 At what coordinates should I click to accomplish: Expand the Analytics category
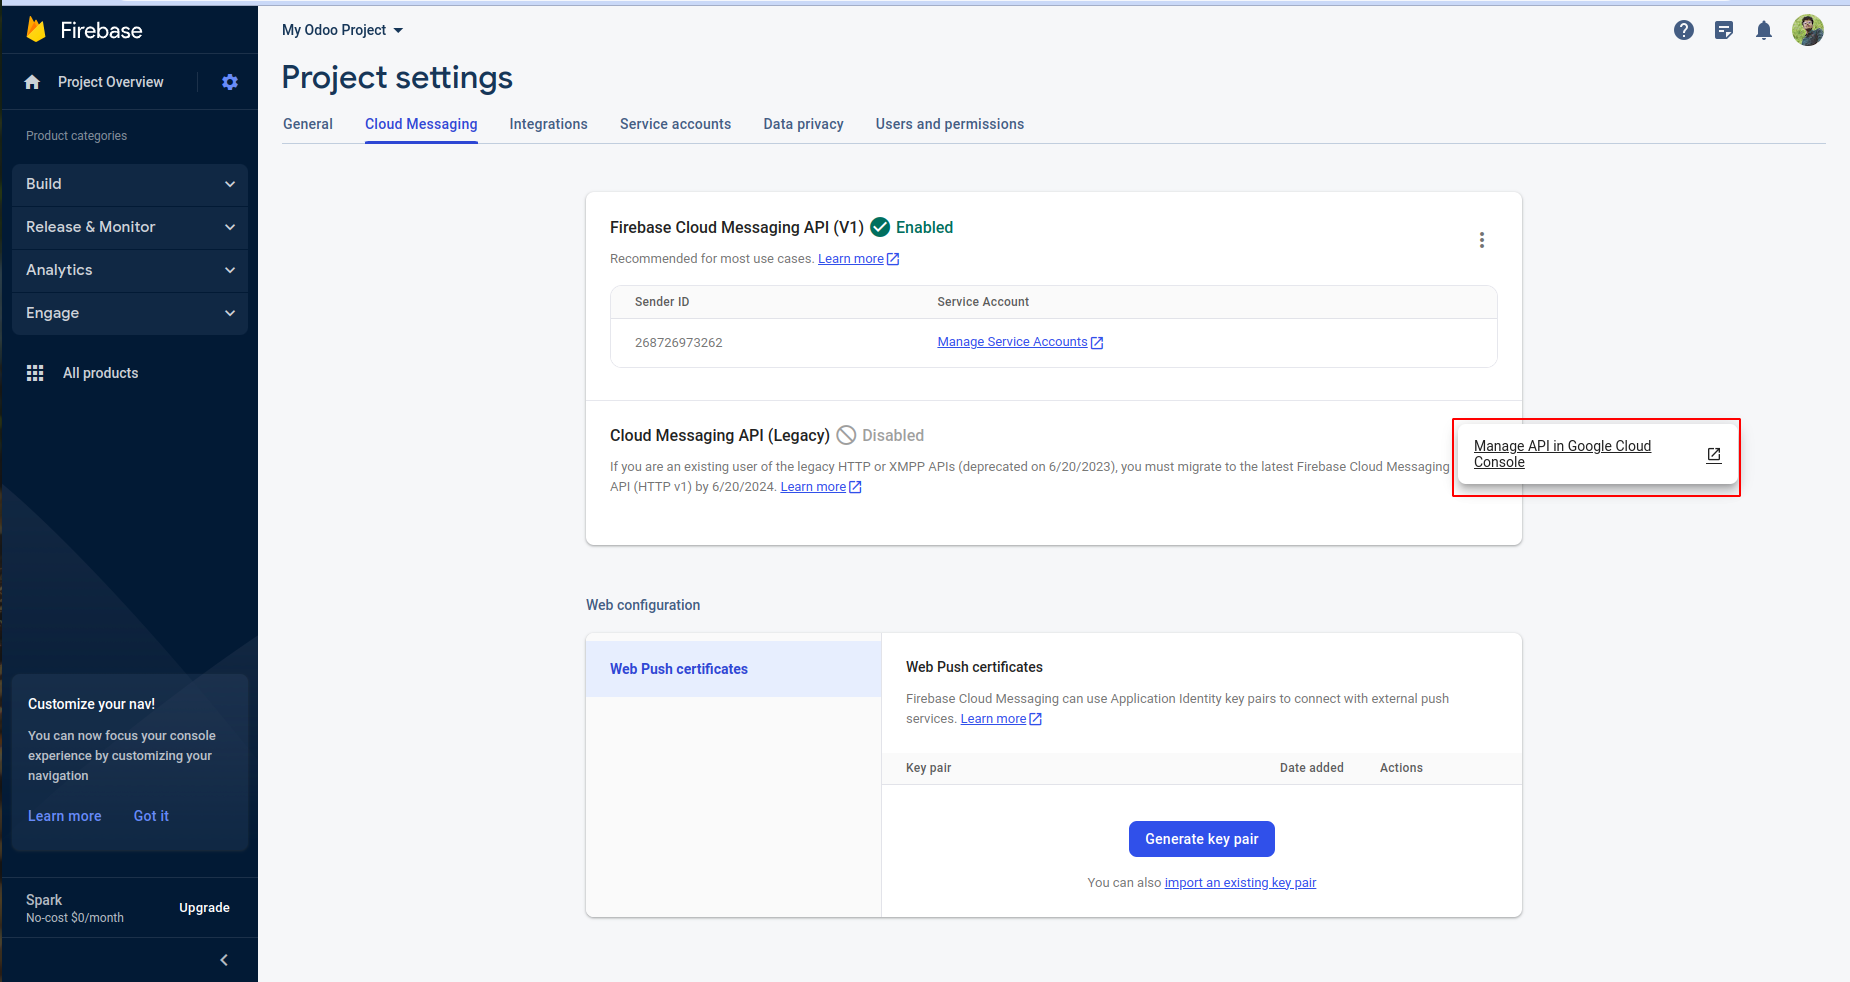pos(130,270)
